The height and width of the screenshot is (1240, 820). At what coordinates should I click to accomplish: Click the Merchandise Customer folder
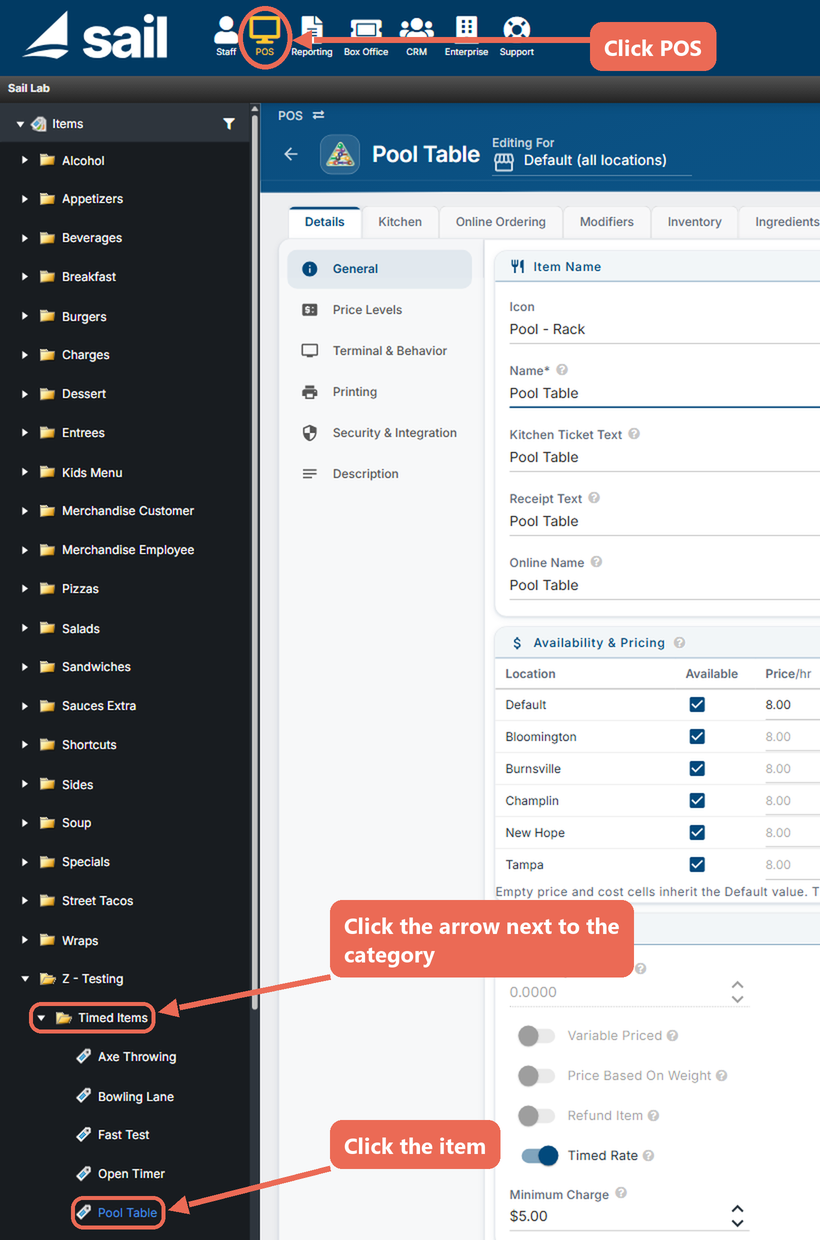point(128,511)
